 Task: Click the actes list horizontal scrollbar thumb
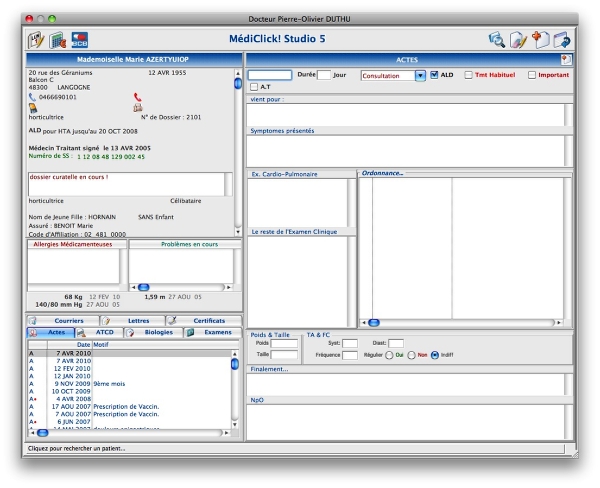tap(42, 433)
